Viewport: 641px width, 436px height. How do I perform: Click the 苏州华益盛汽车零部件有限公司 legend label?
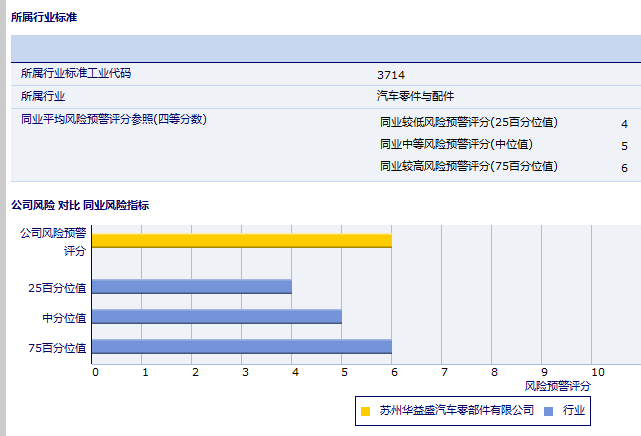pyautogui.click(x=457, y=411)
